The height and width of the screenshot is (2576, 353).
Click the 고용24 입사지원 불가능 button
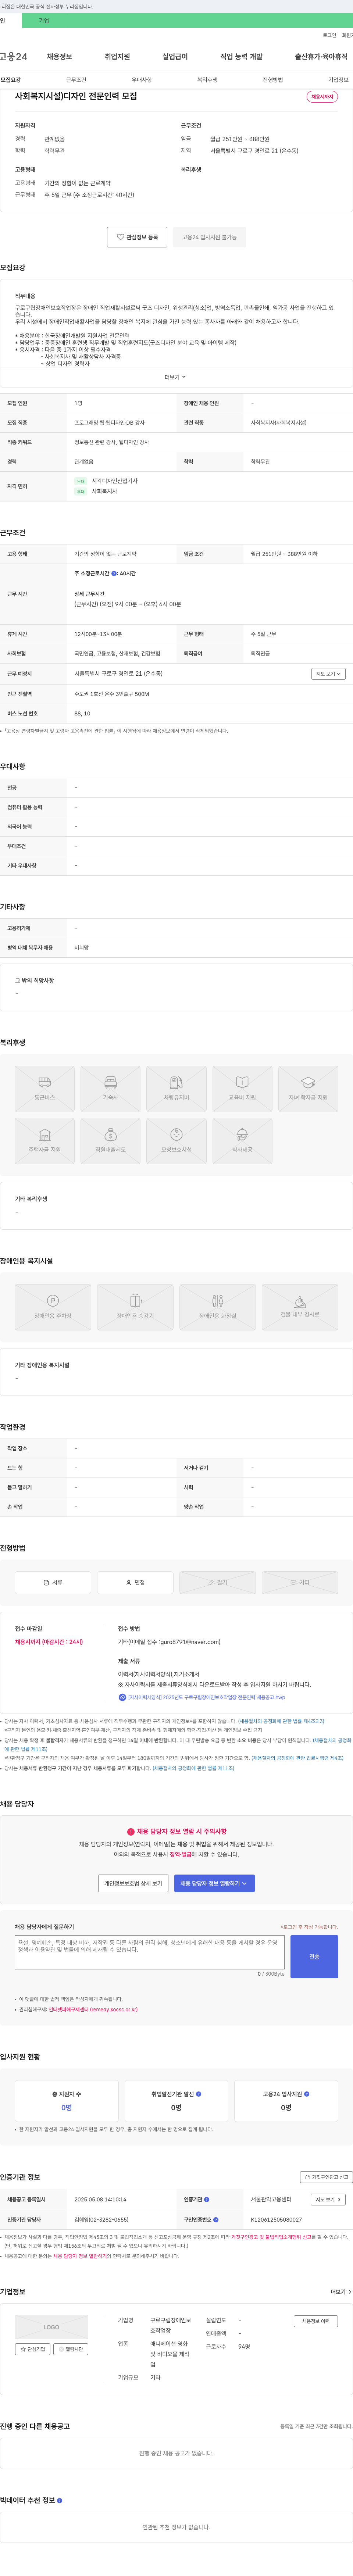tap(209, 237)
